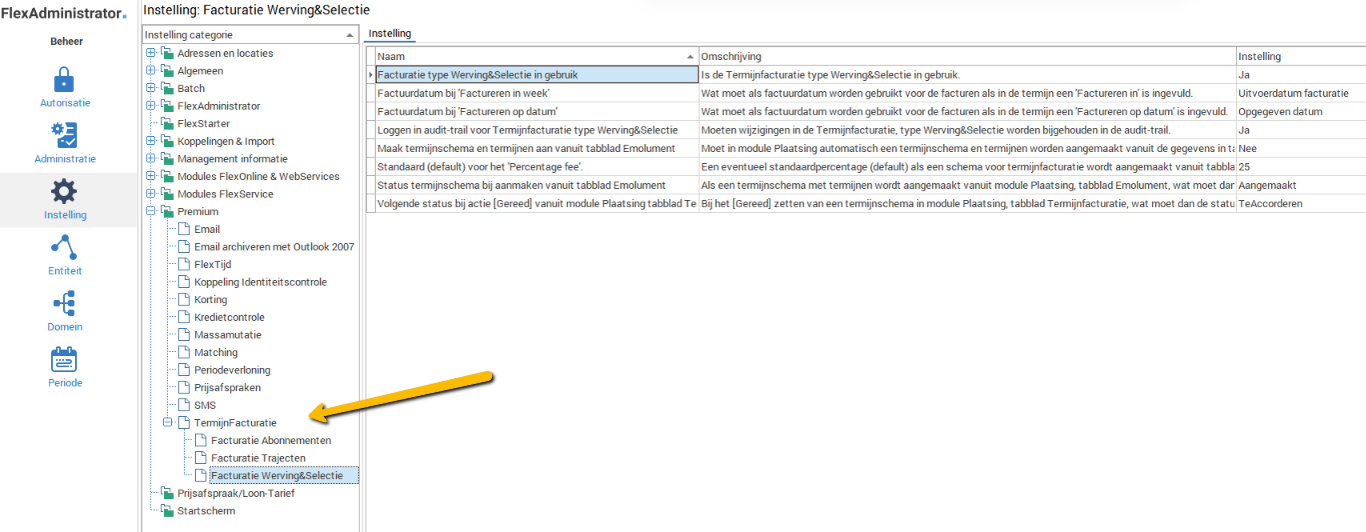
Task: Sort by the Naam column header
Action: point(530,57)
